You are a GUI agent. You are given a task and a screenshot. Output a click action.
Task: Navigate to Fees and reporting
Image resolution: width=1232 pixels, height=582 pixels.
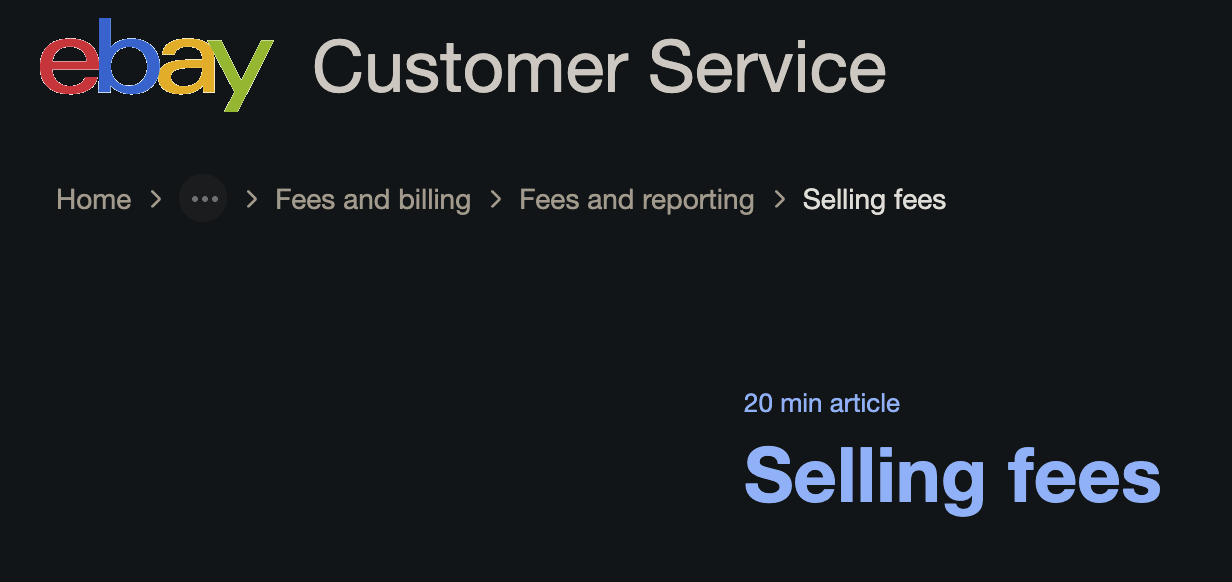pos(636,199)
